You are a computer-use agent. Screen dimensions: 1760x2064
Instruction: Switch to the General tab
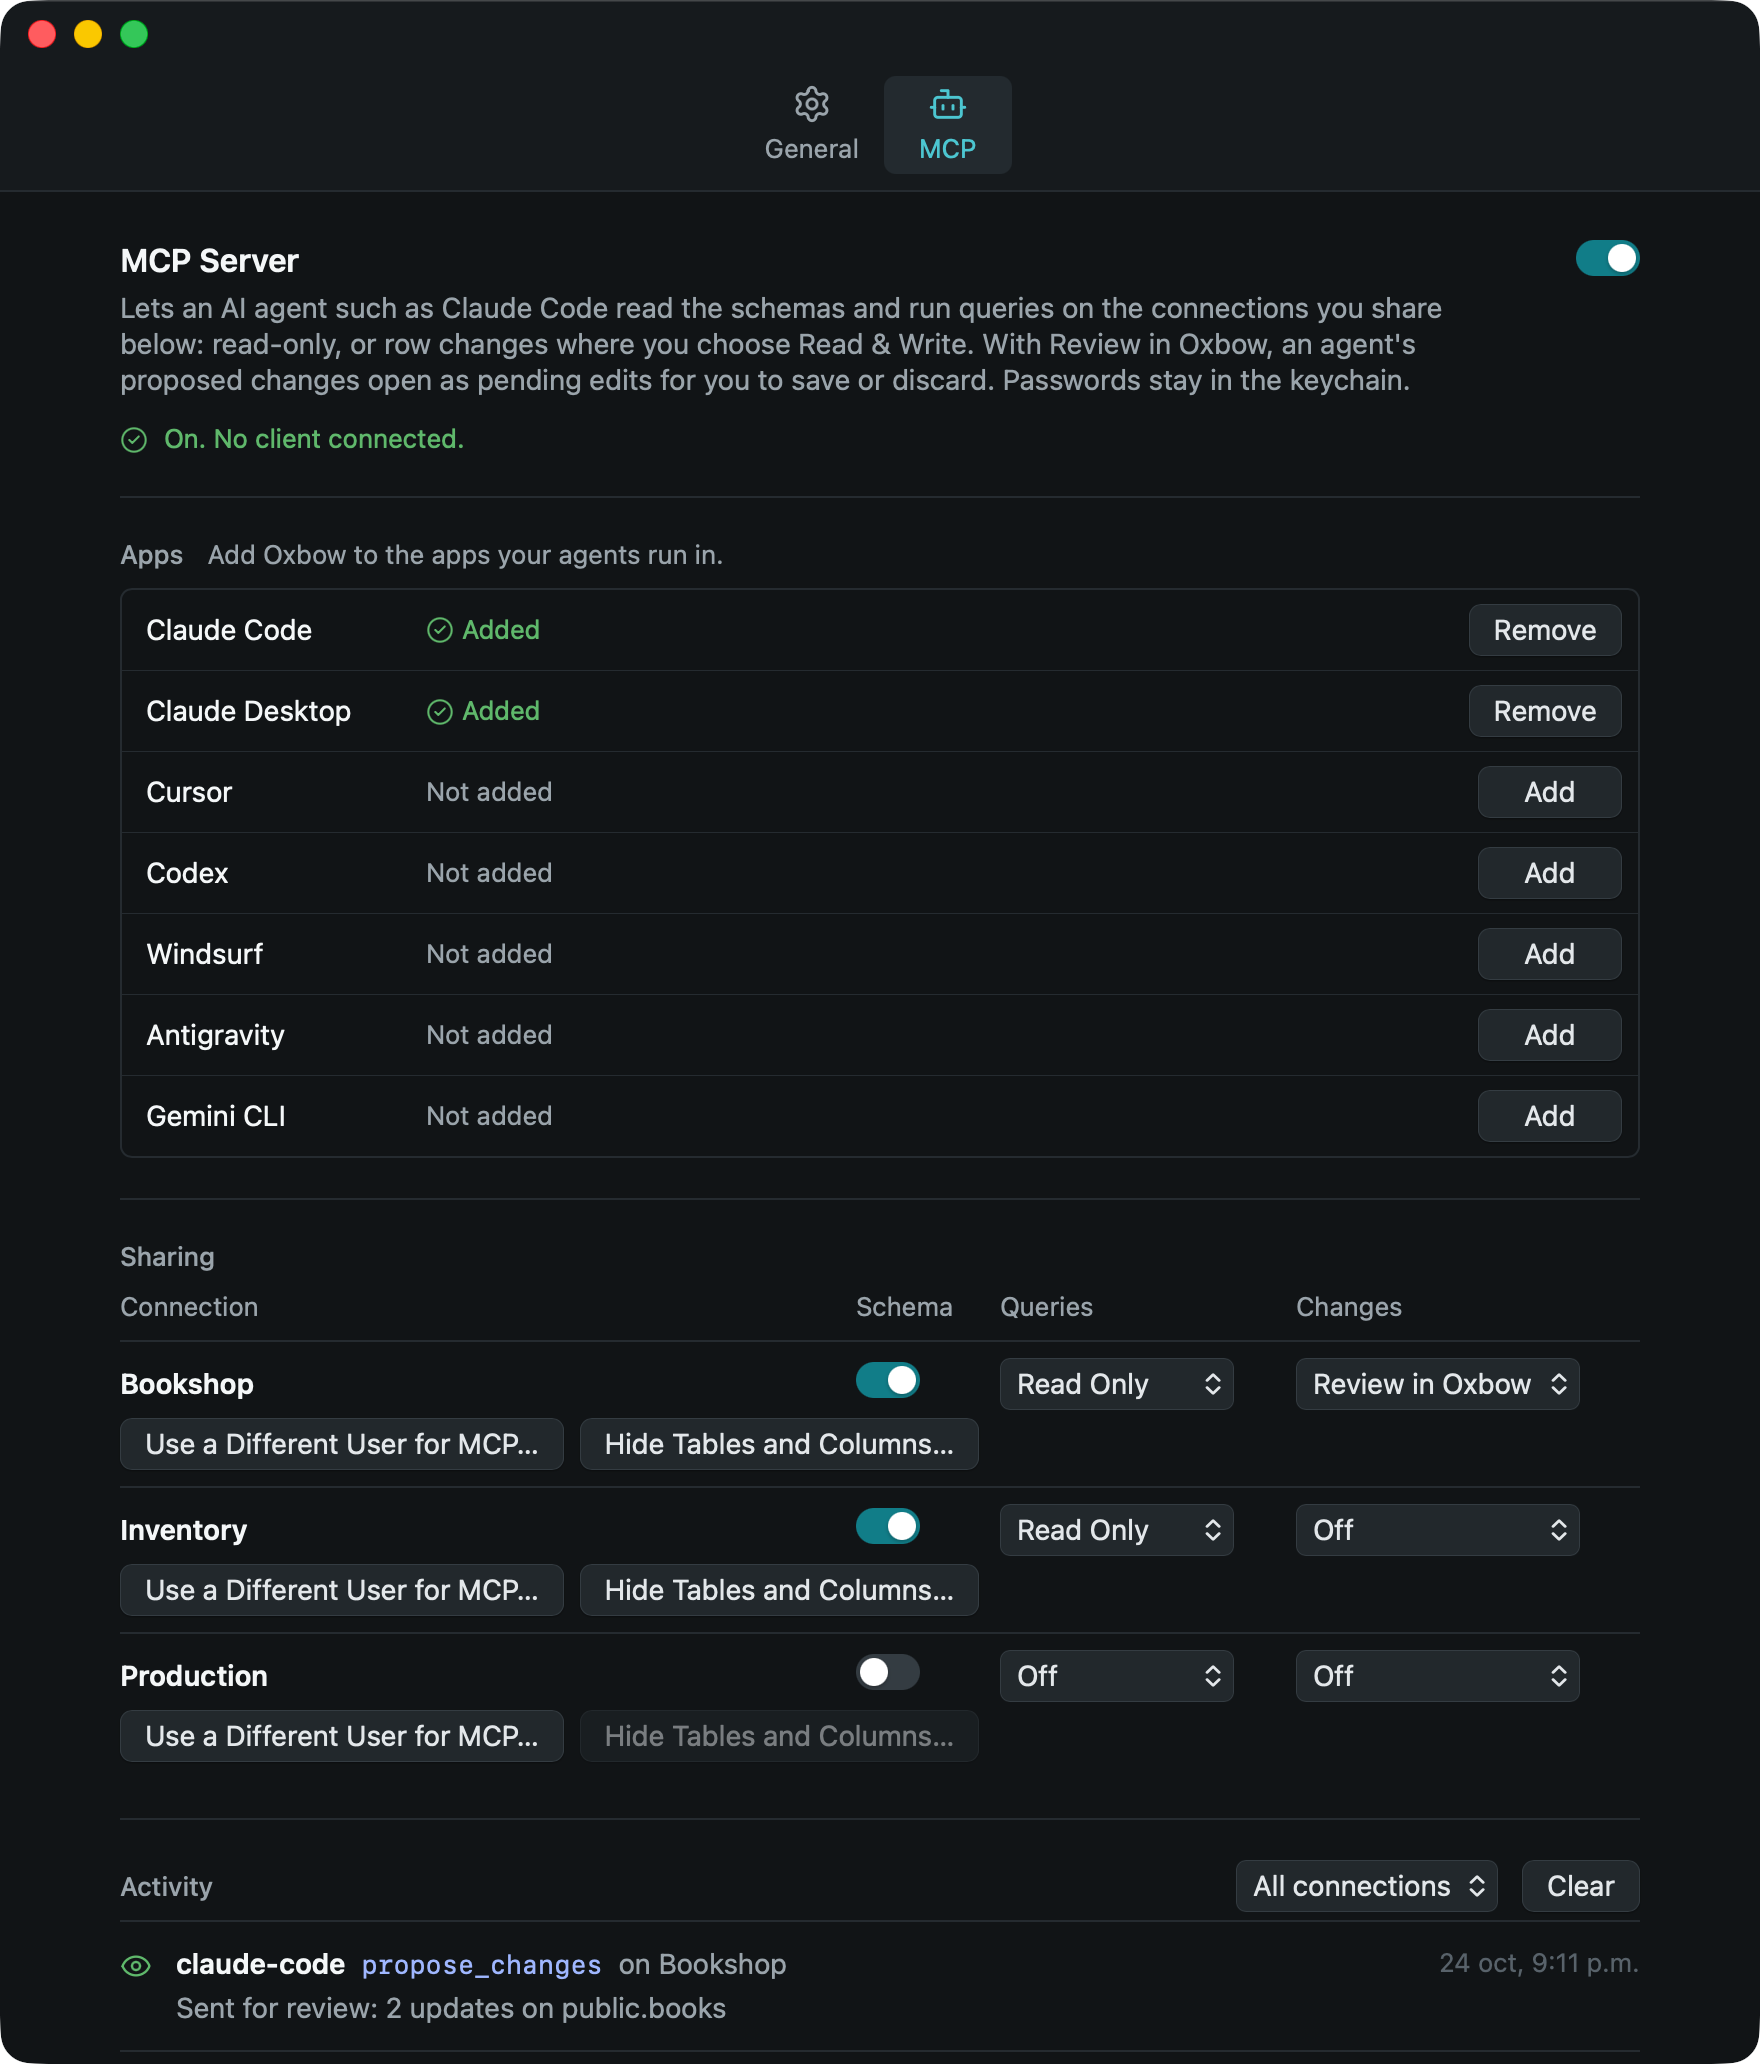[811, 125]
